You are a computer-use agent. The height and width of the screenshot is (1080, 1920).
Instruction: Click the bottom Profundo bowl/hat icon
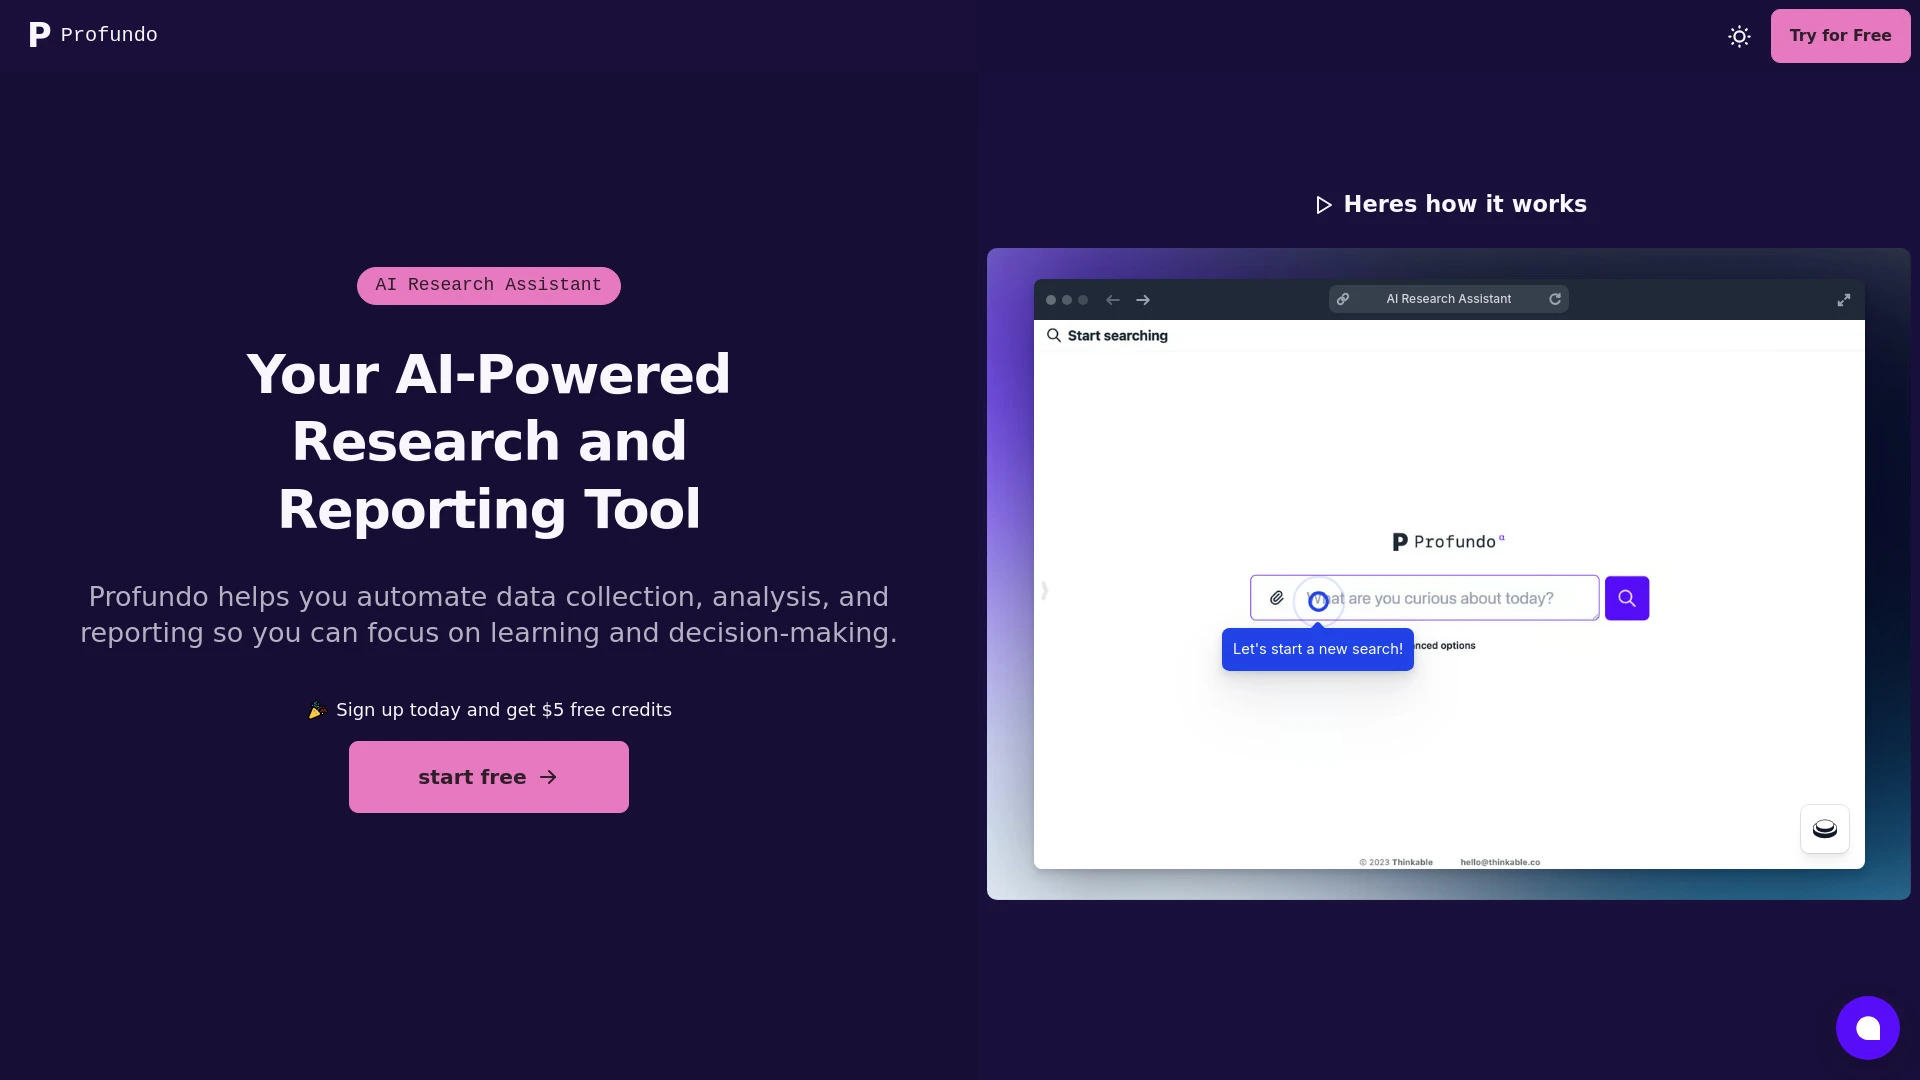click(1824, 828)
